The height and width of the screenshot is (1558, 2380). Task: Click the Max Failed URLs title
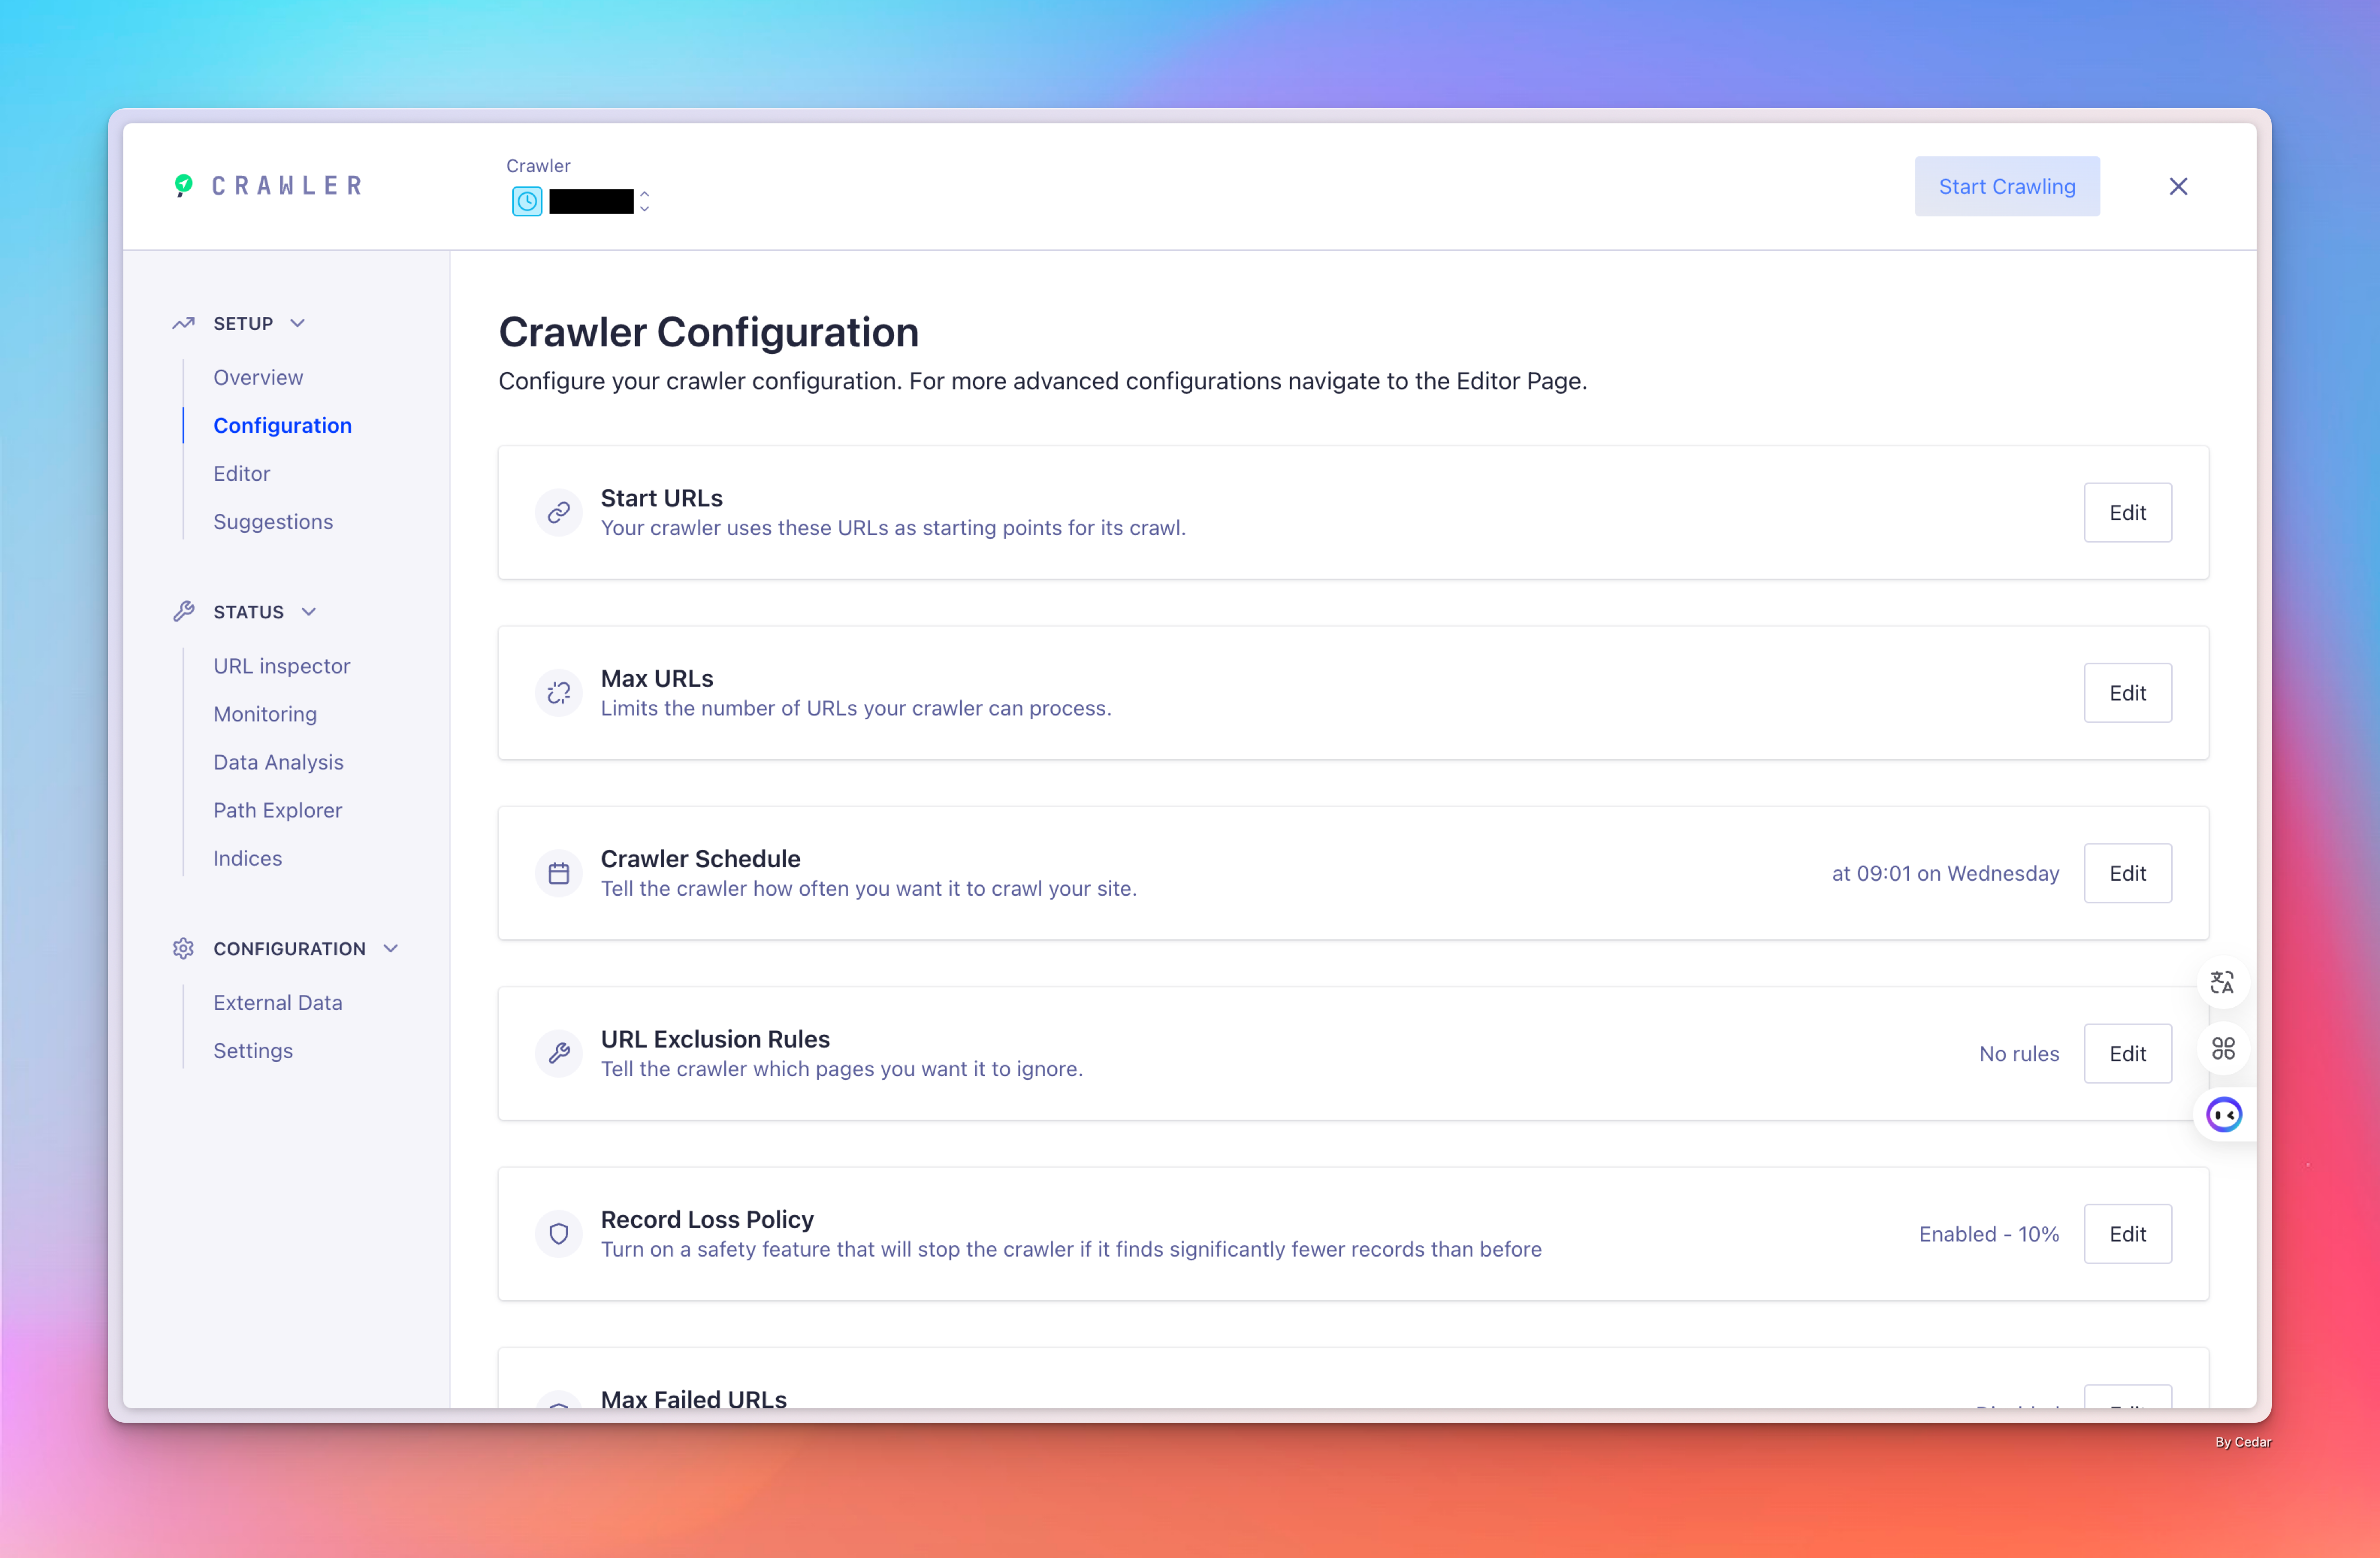pos(693,1399)
